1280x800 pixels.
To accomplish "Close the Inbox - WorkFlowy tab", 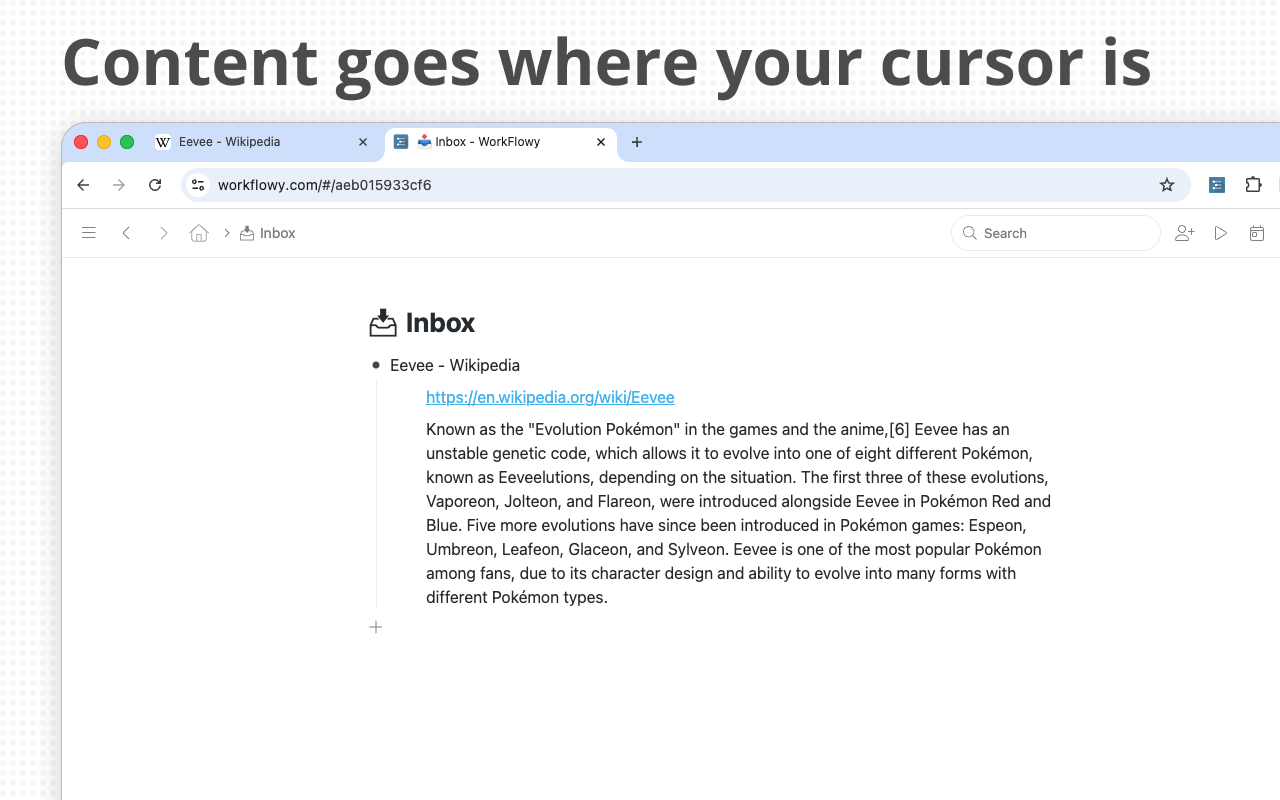I will click(x=601, y=142).
